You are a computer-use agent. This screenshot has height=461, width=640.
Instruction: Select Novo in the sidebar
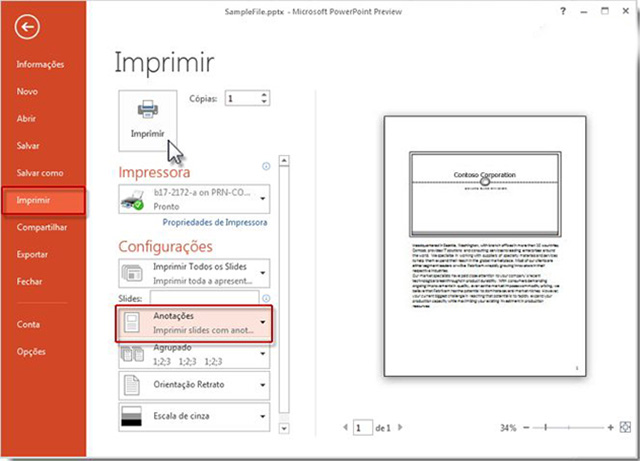pos(27,91)
